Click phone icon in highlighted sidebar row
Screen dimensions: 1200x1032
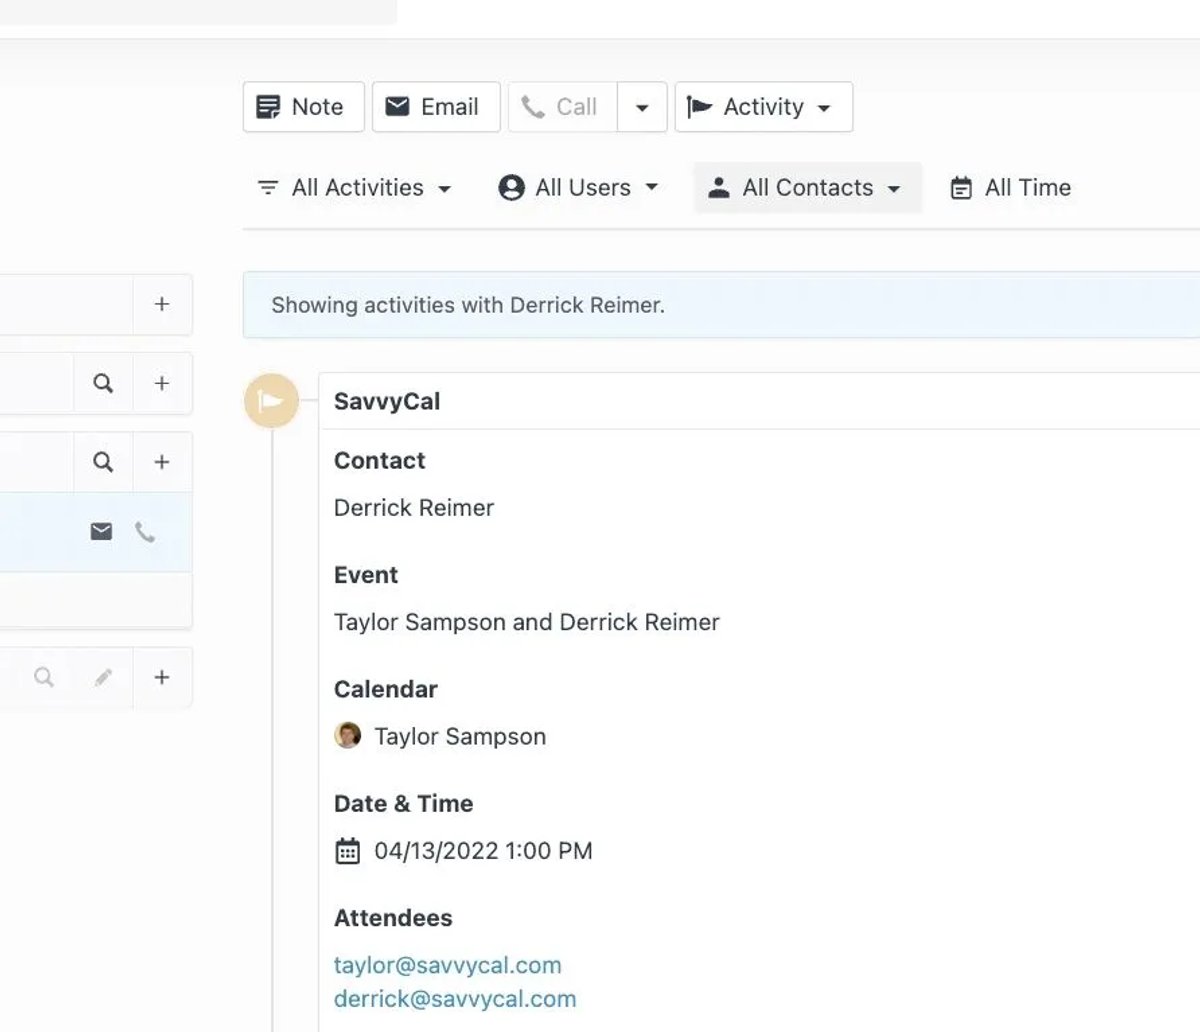coord(145,532)
